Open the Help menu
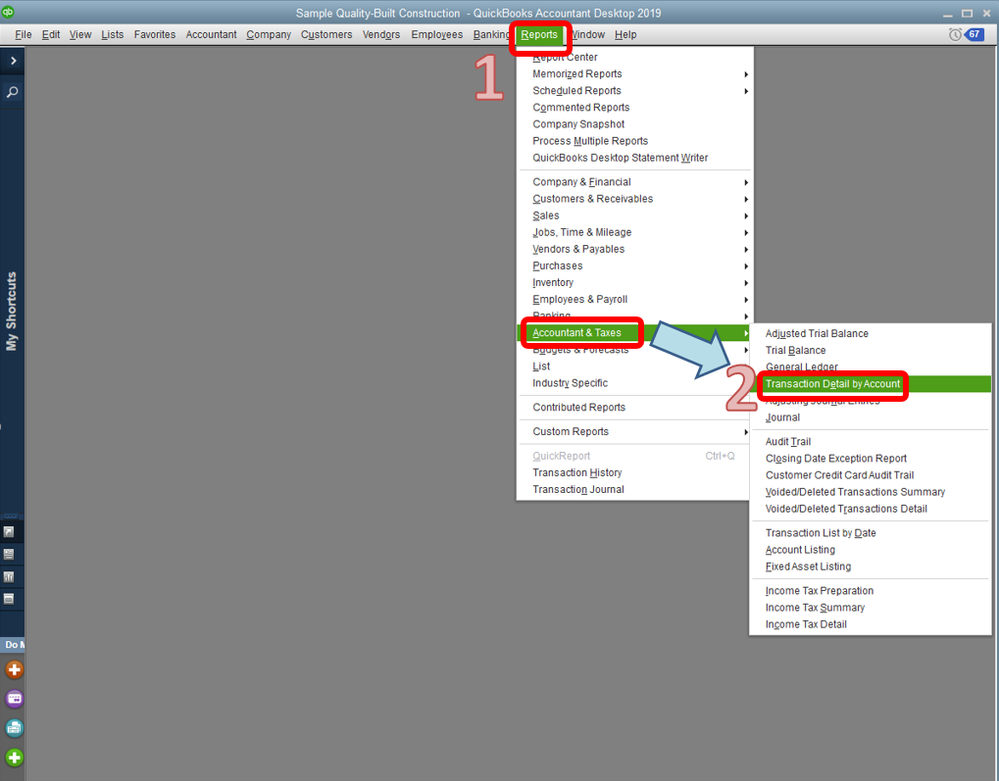 [625, 34]
